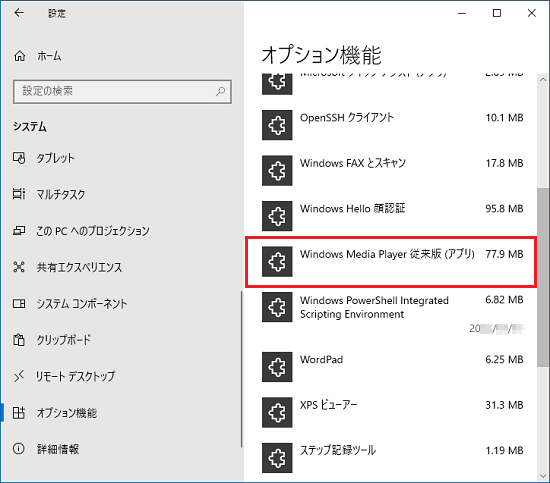550x483 pixels.
Task: Click the システム コンポーネント icon
Action: [x=19, y=303]
